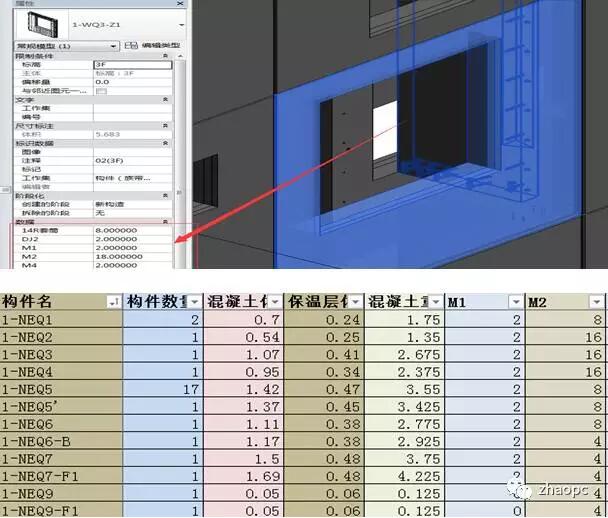Click the Edit Type icon
This screenshot has width=608, height=518.
point(130,46)
